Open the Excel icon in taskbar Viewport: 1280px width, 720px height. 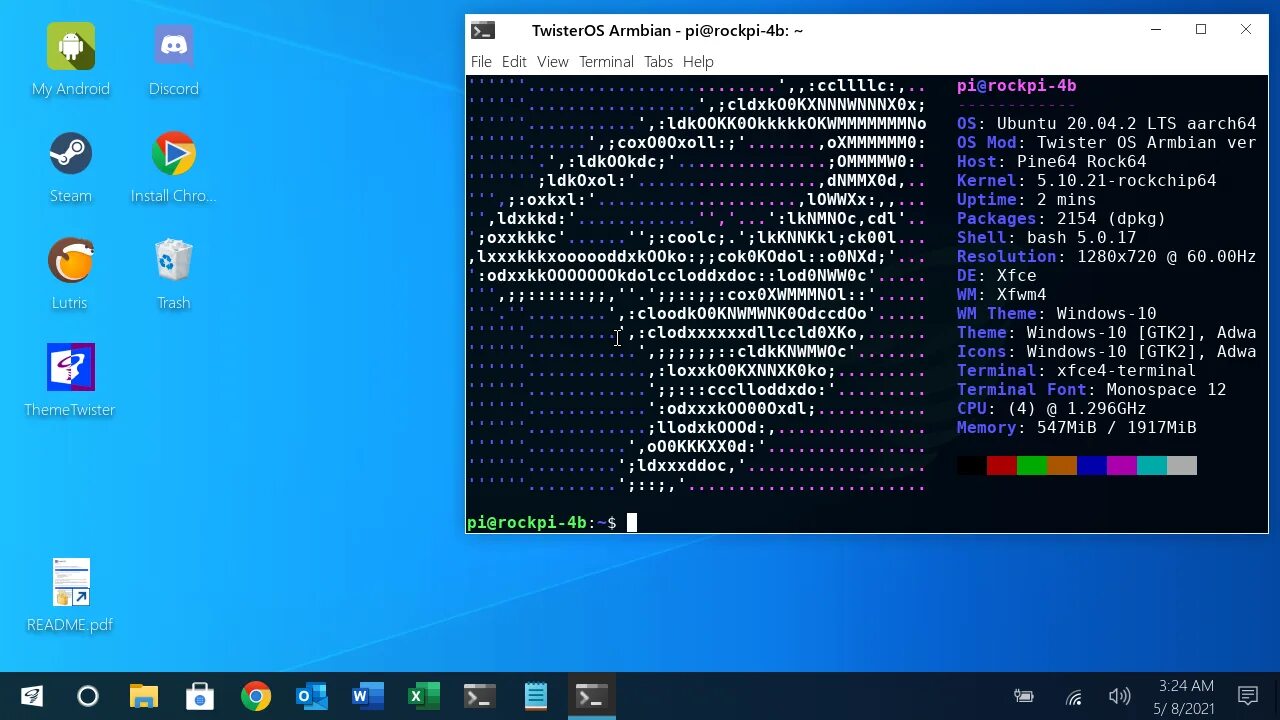[424, 696]
